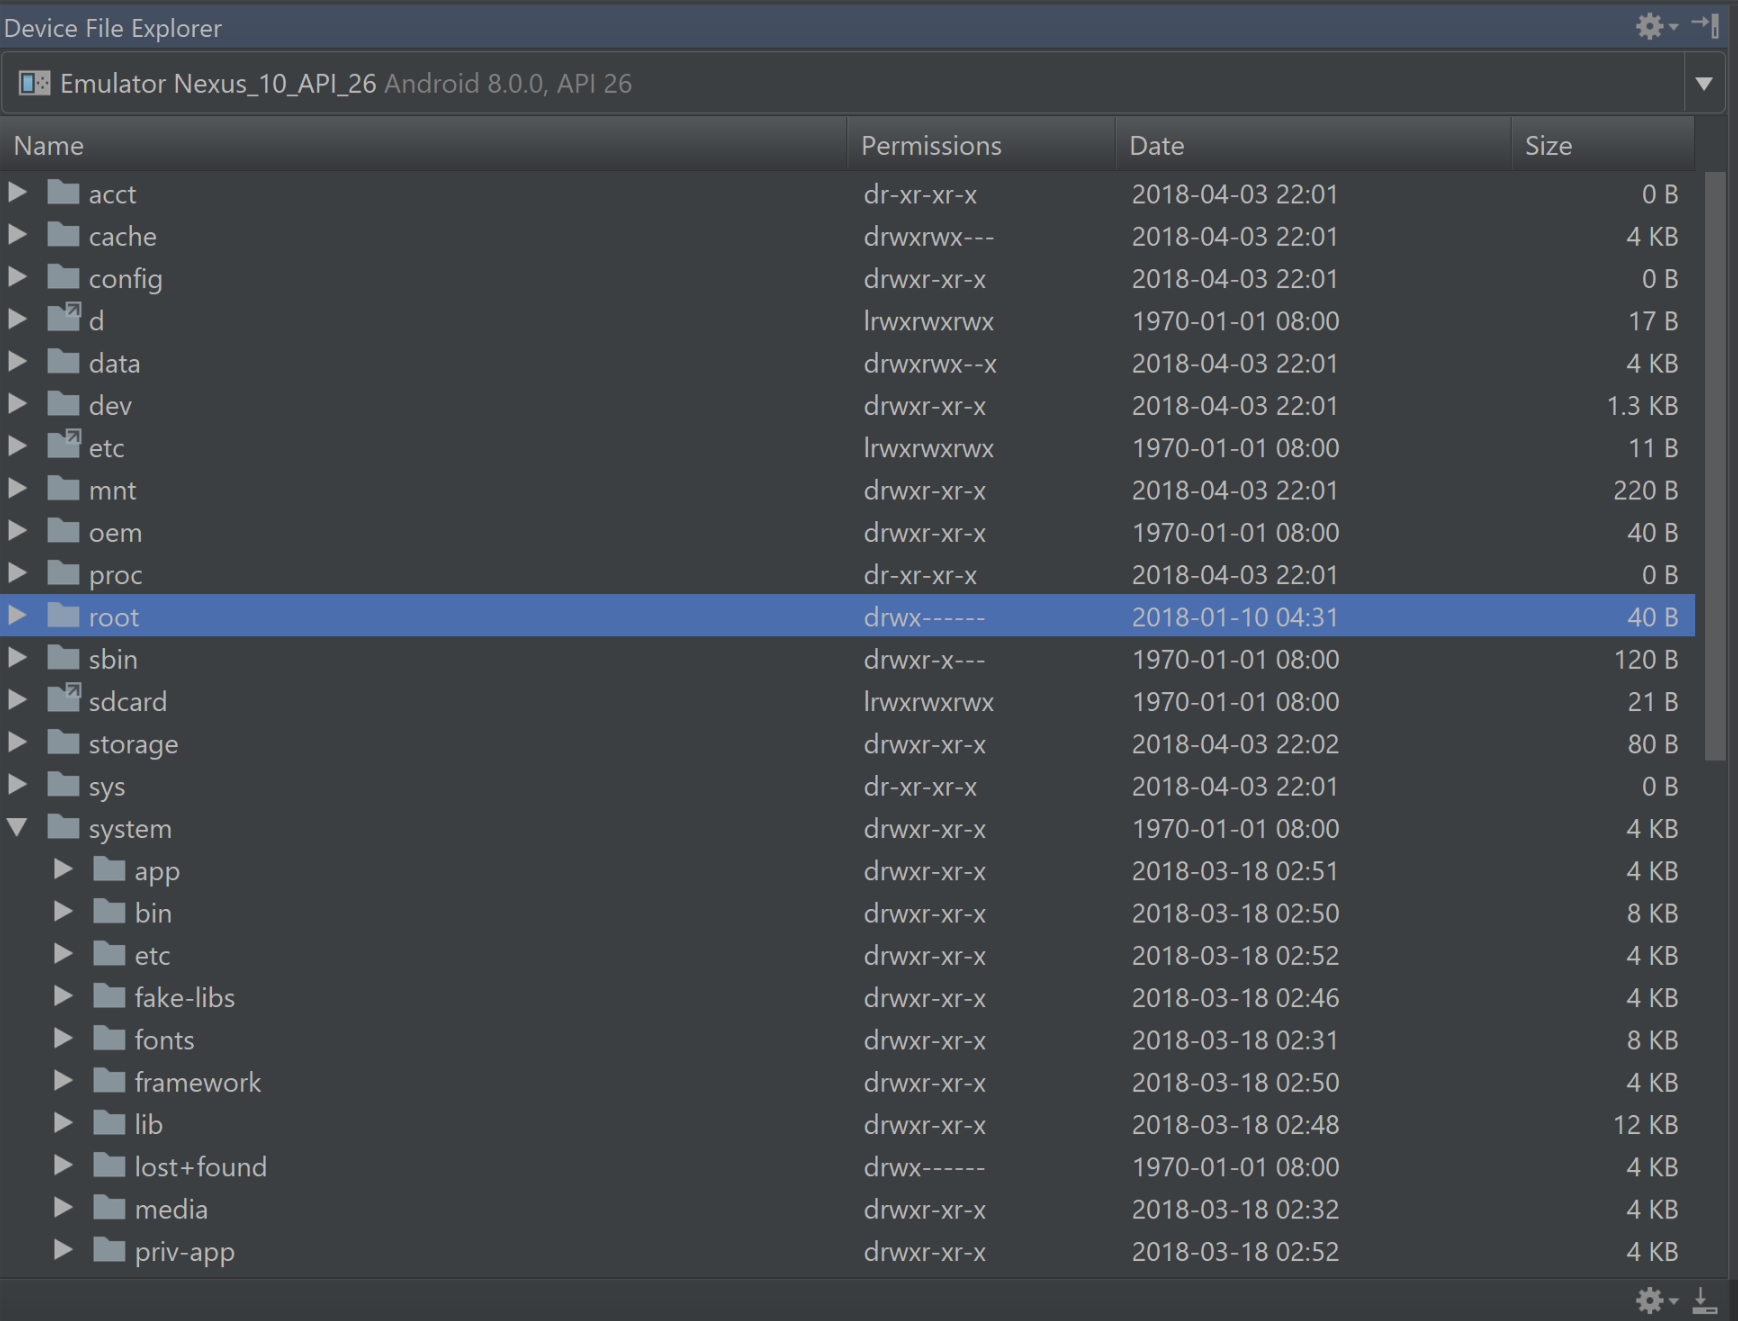1738x1321 pixels.
Task: Click the hide panel arrow icon
Action: (x=1706, y=26)
